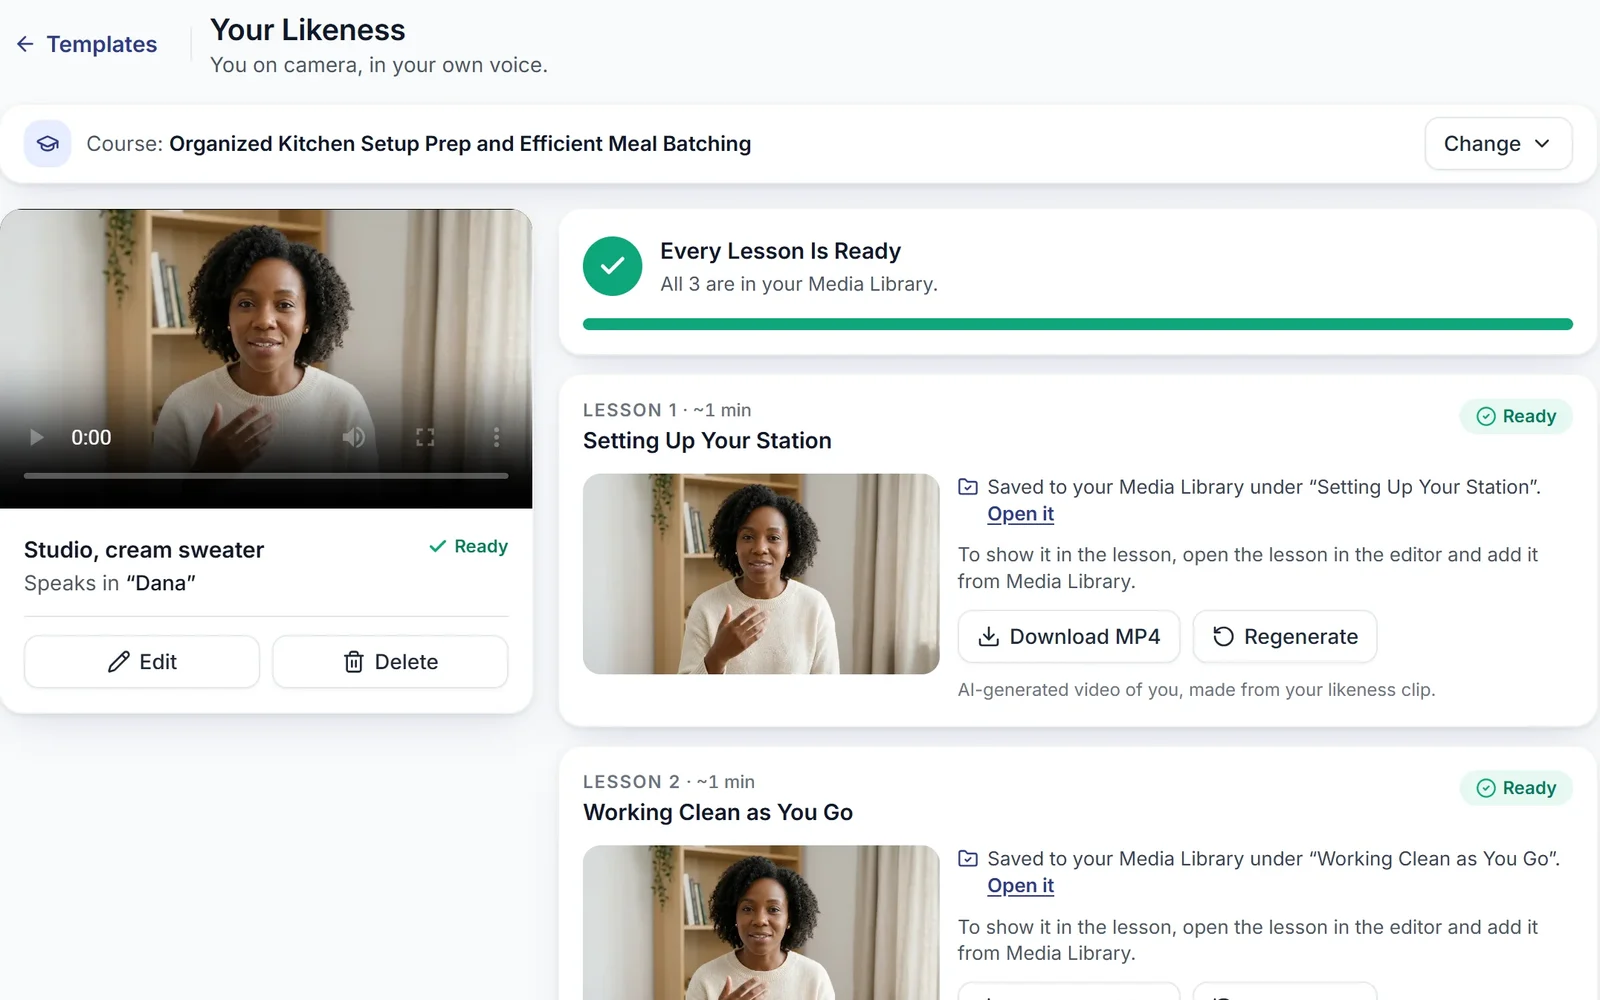This screenshot has height=1000, width=1600.
Task: Click Open it for Working Clean as You Go
Action: (1020, 886)
